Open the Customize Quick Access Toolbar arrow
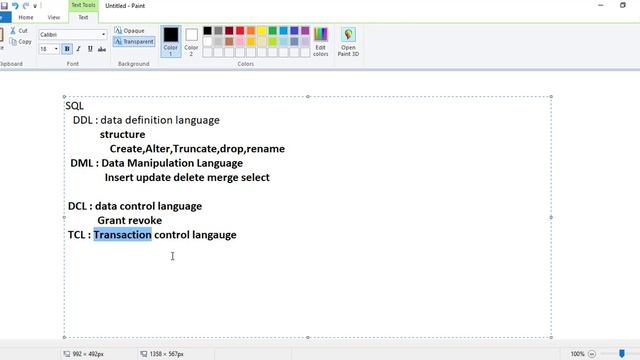Image resolution: width=640 pixels, height=360 pixels. point(35,6)
